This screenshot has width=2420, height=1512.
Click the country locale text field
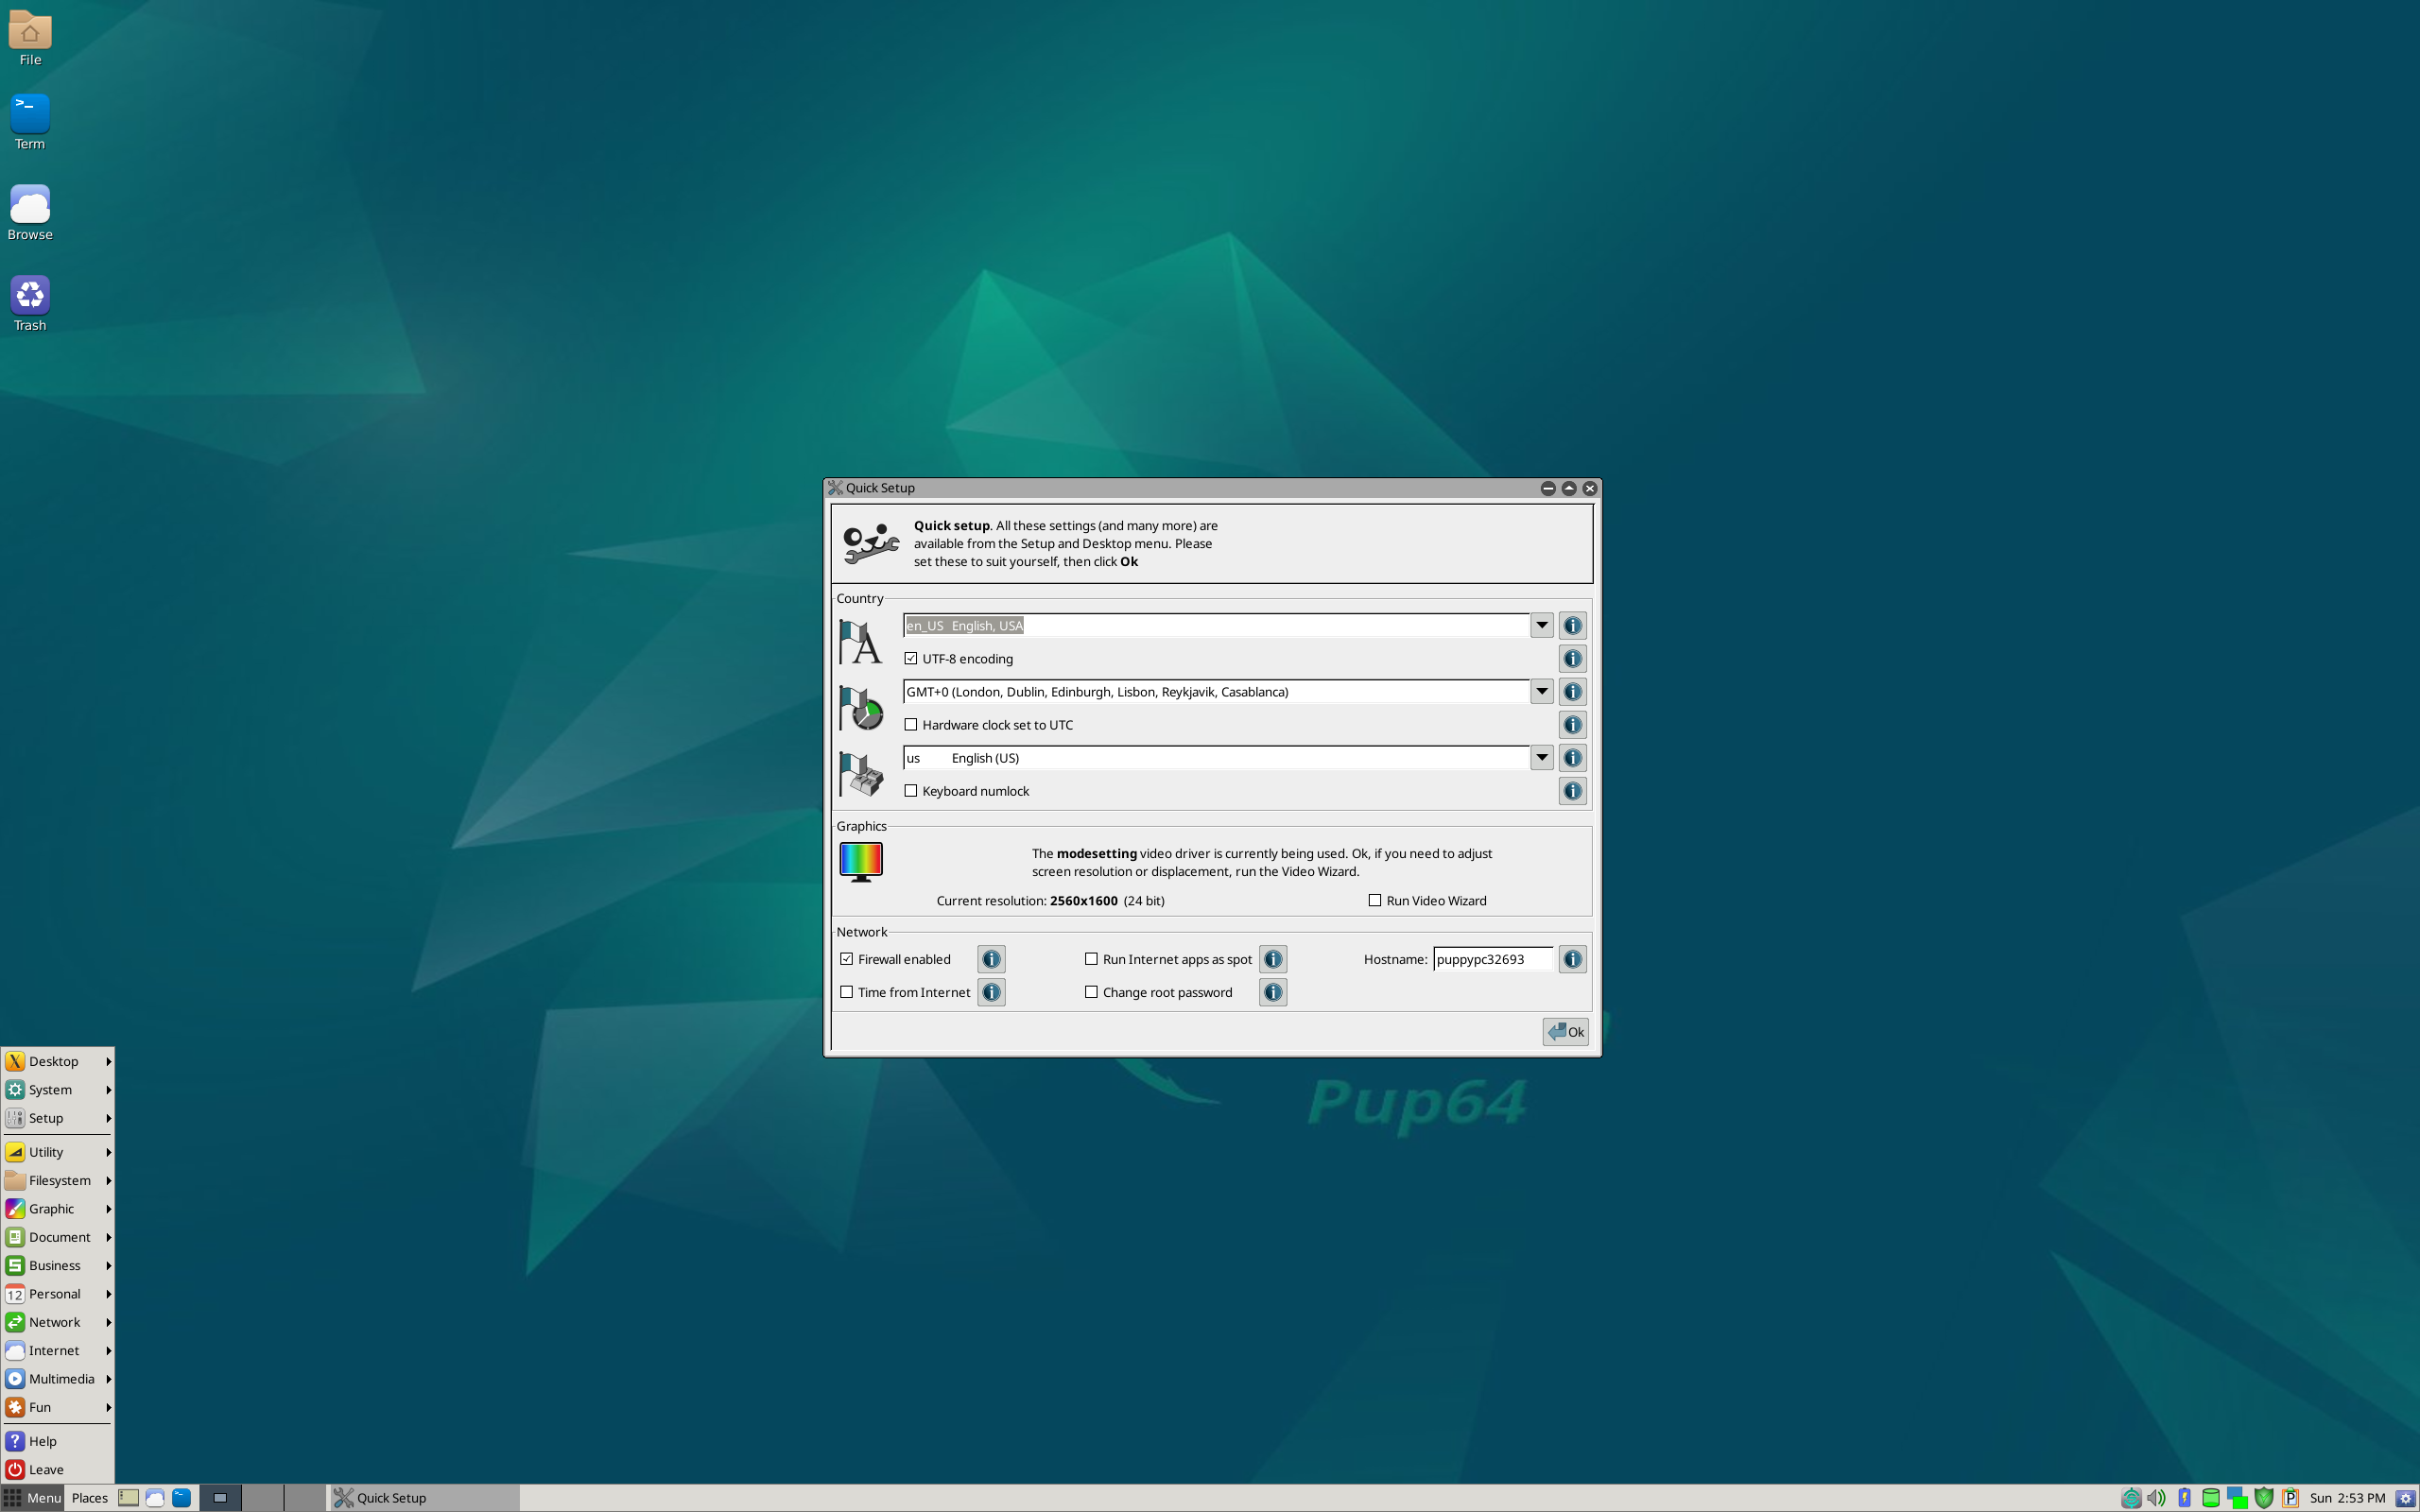point(1215,625)
